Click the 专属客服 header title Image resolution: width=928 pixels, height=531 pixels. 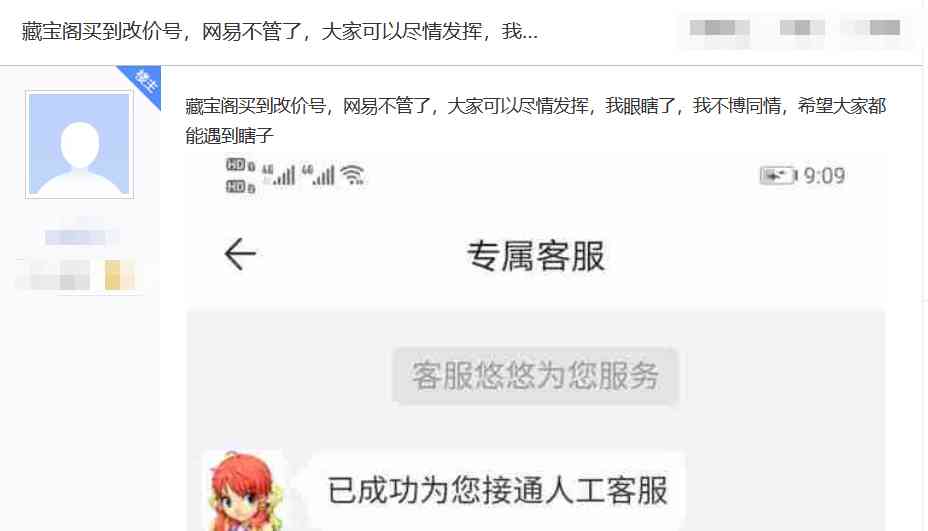click(536, 256)
